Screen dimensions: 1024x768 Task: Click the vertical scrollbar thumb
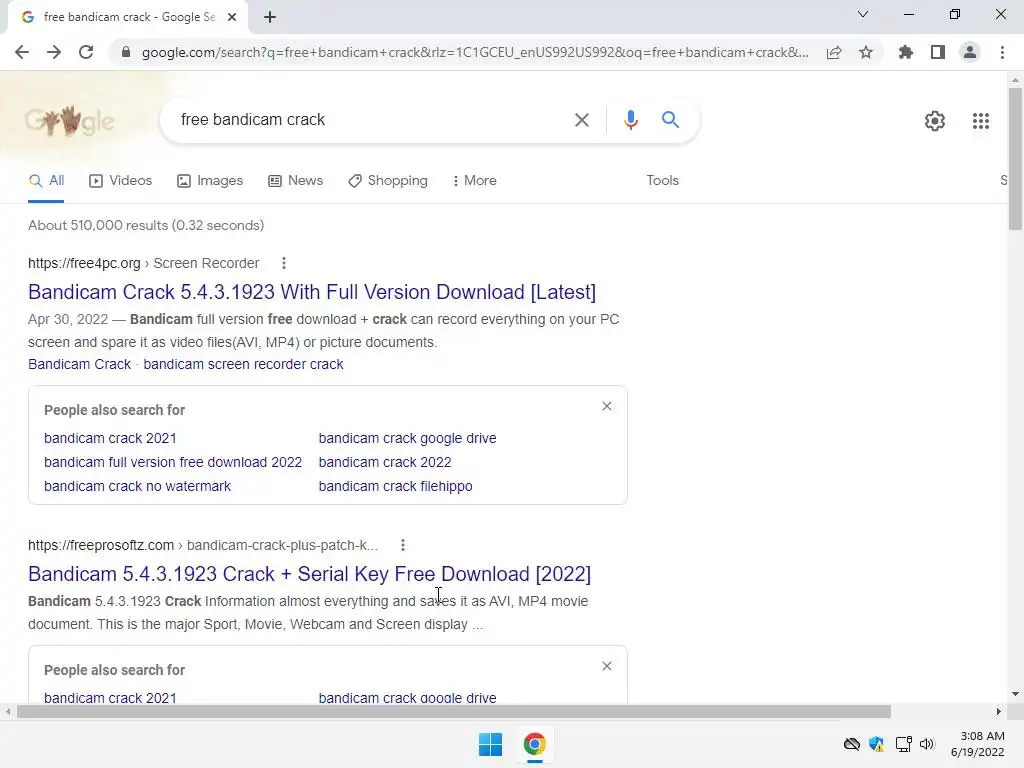[x=1015, y=159]
